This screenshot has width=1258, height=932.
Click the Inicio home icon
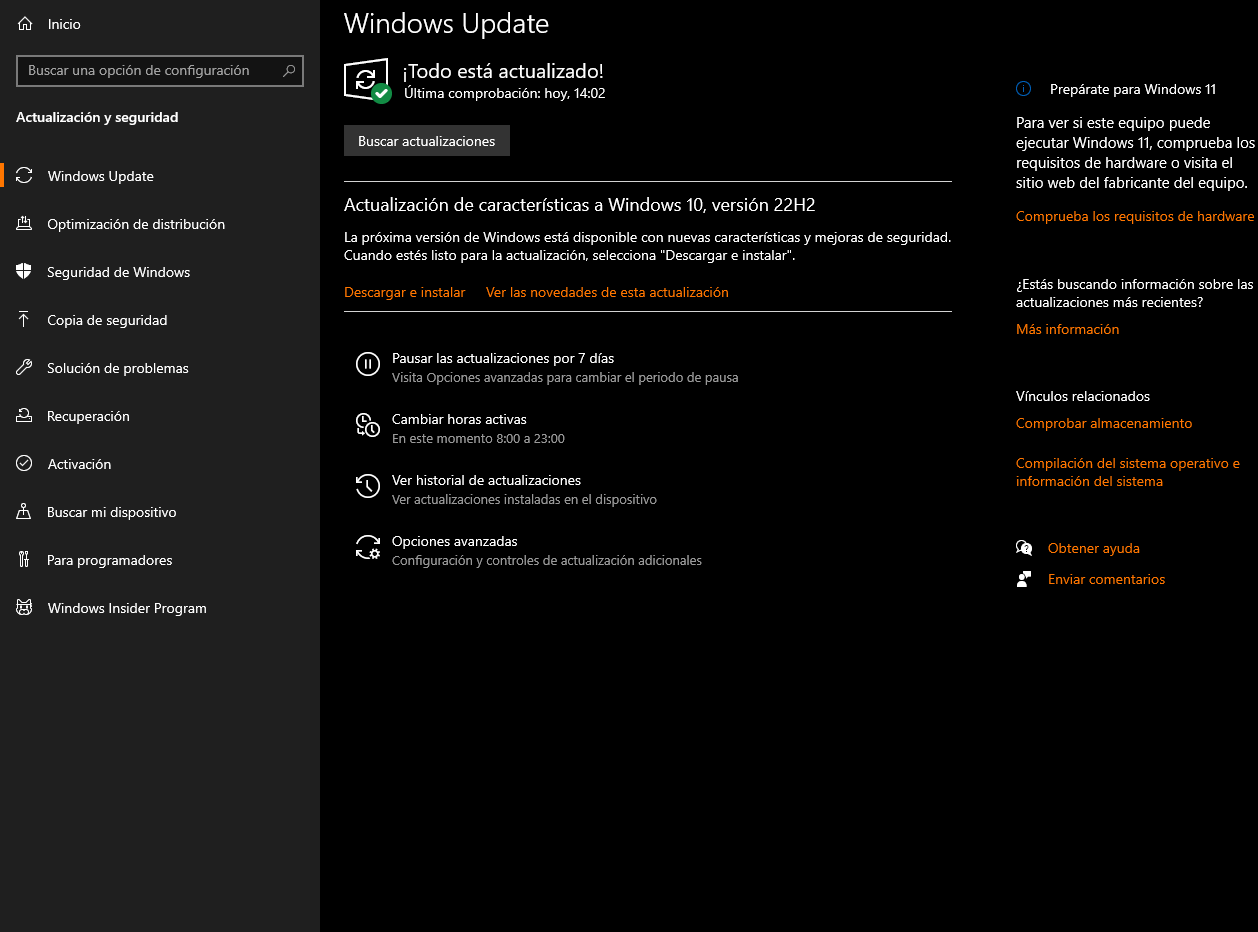25,24
